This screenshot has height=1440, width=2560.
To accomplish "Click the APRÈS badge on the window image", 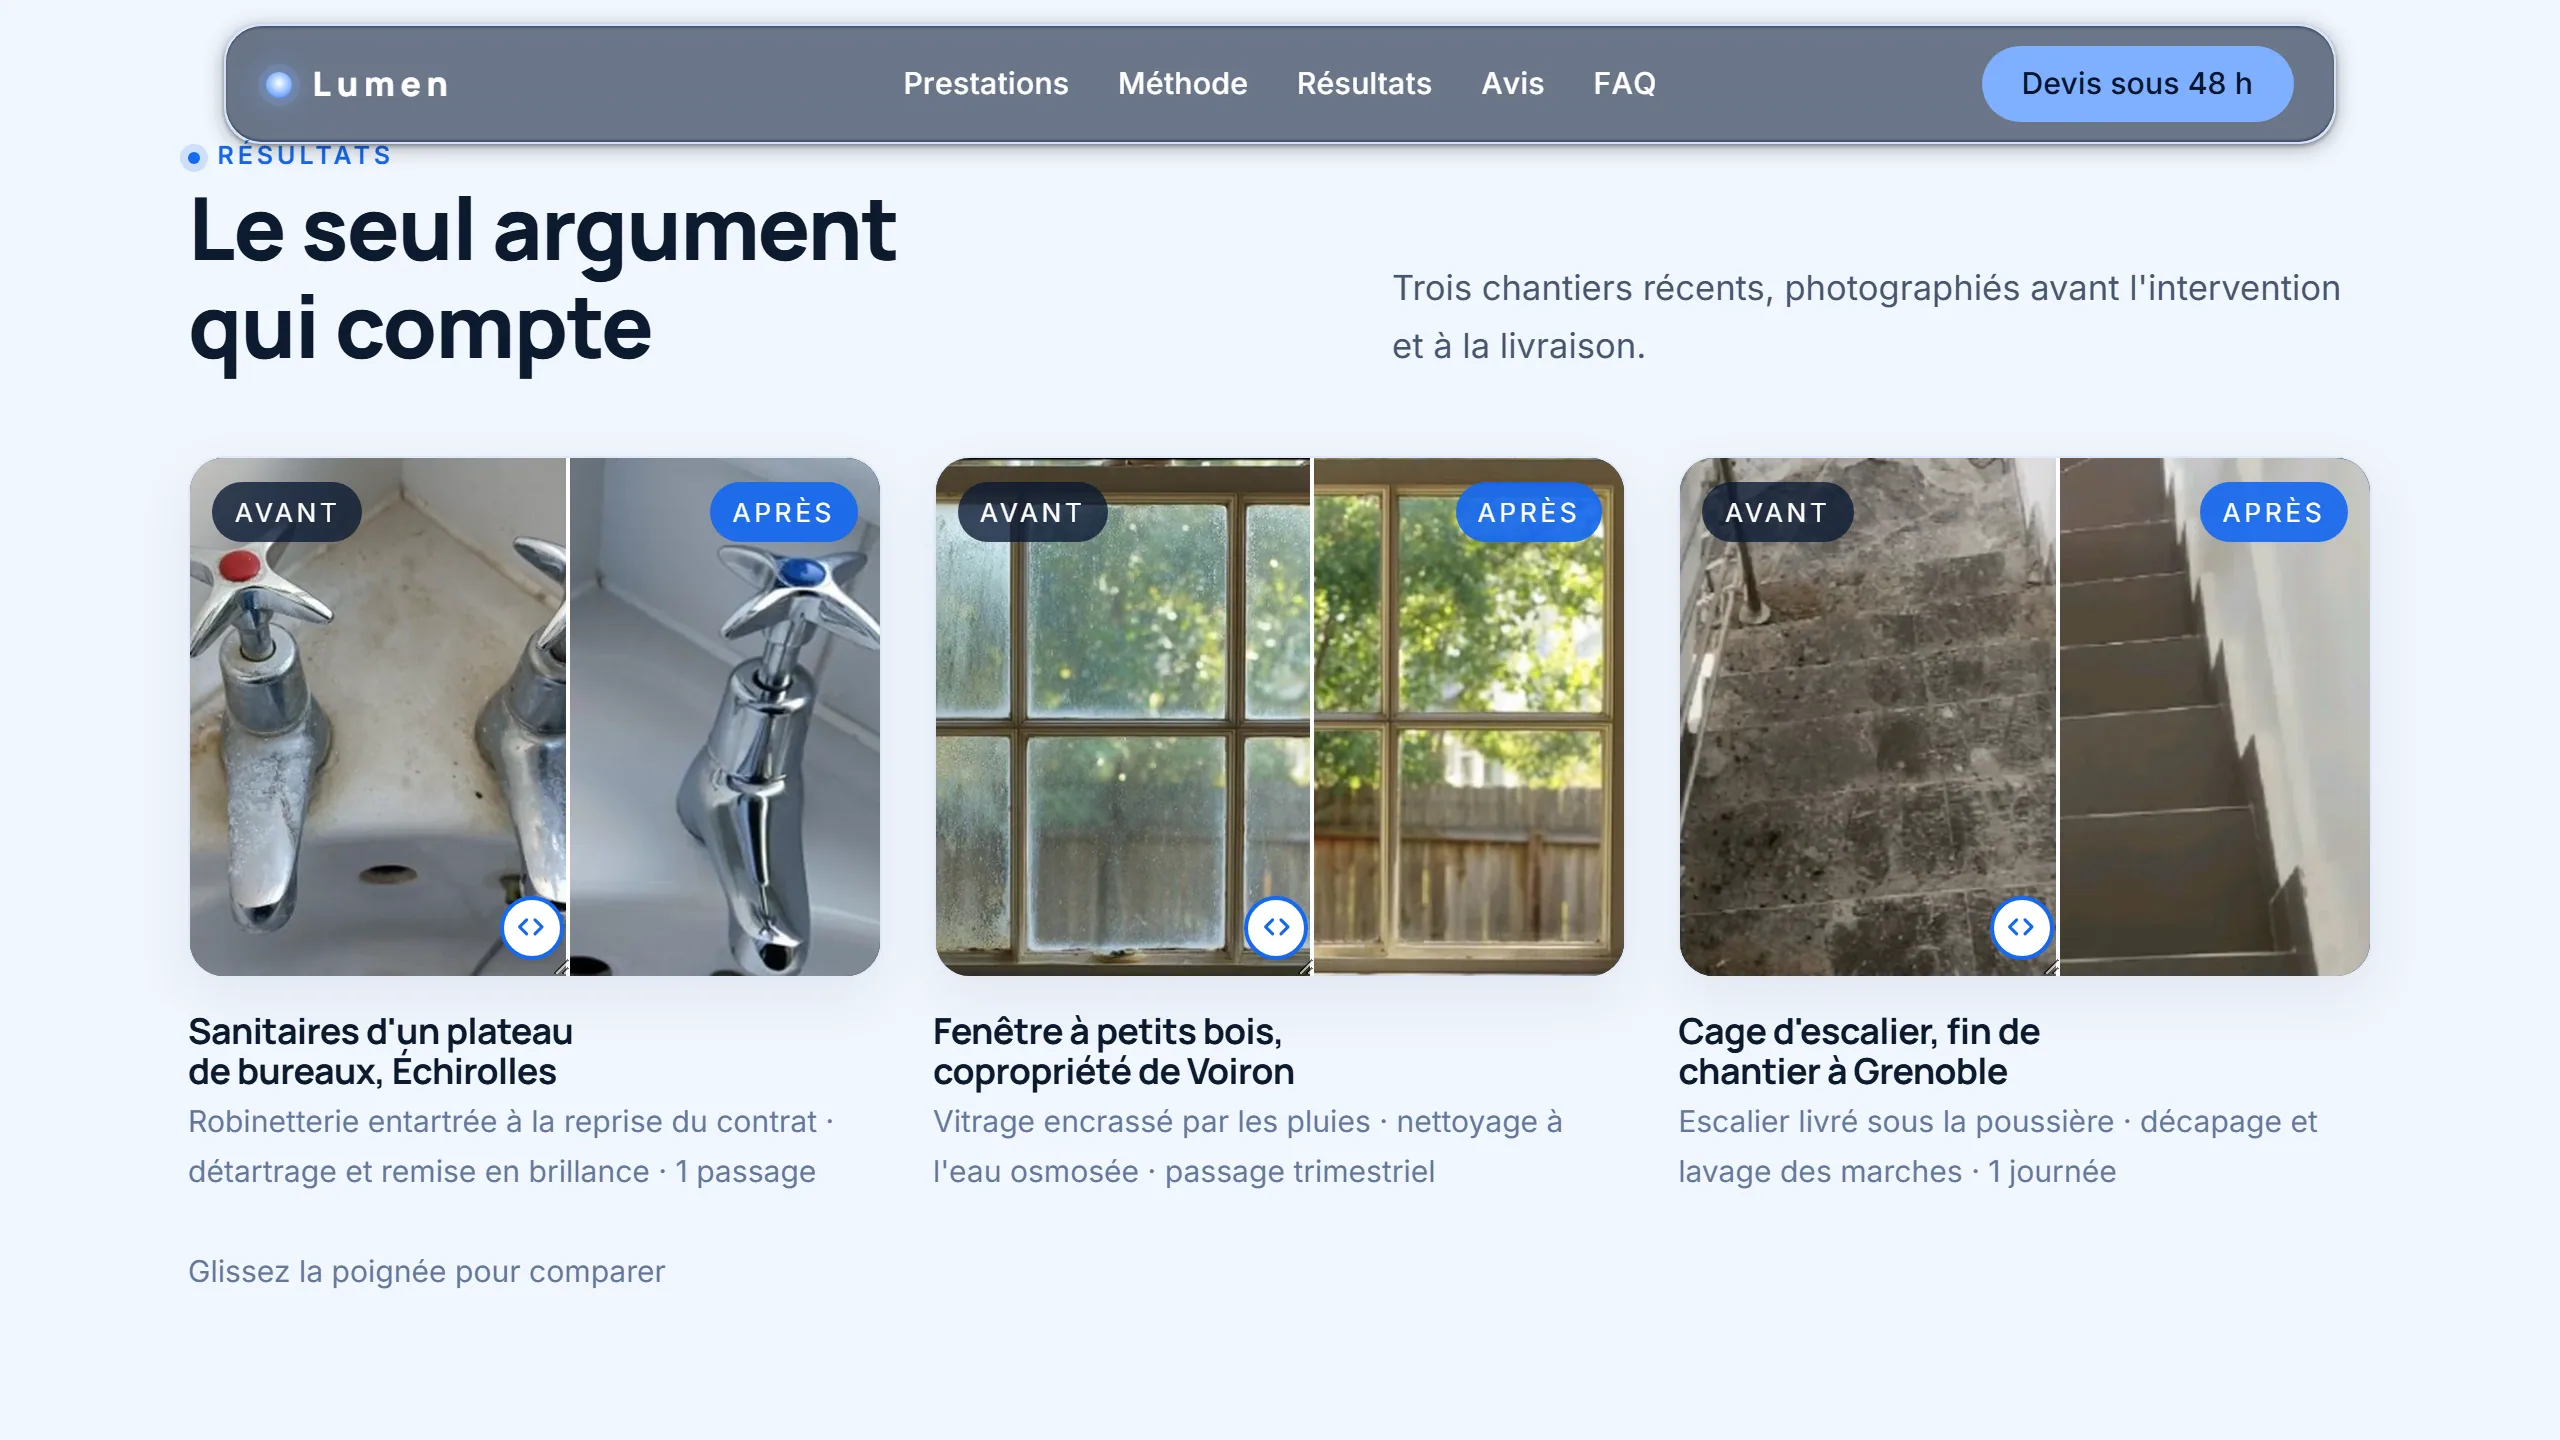I will click(x=1528, y=512).
